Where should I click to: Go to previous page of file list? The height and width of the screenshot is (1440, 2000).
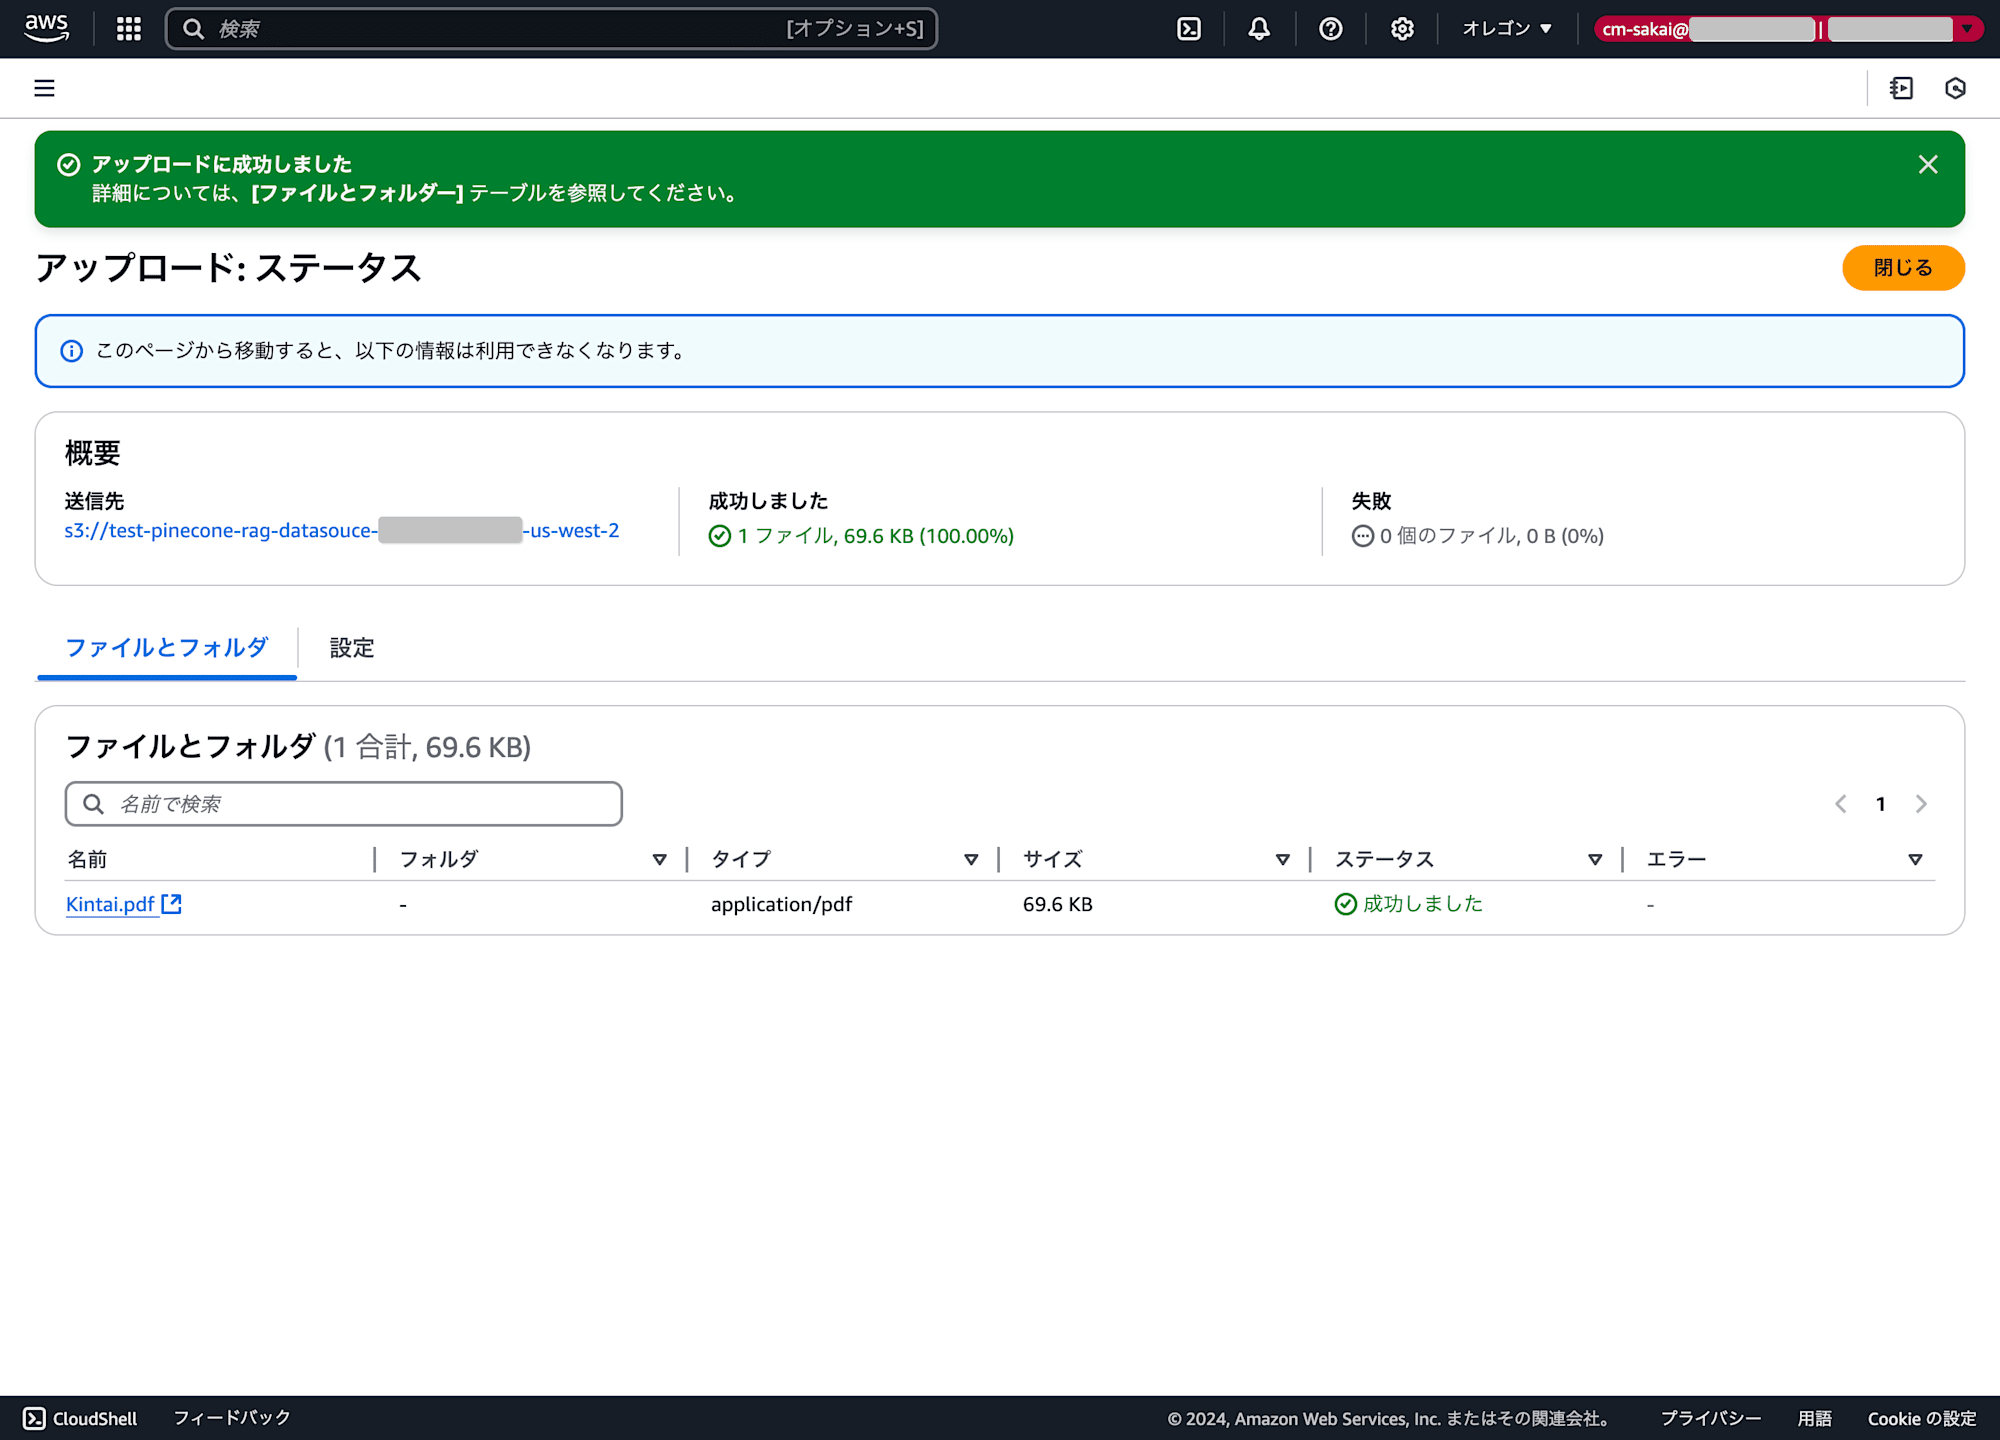pyautogui.click(x=1840, y=804)
